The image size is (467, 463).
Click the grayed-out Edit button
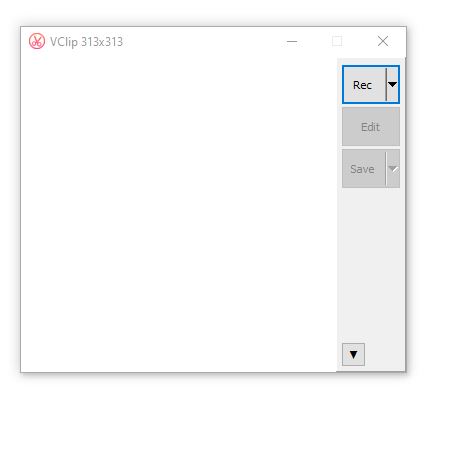(371, 127)
